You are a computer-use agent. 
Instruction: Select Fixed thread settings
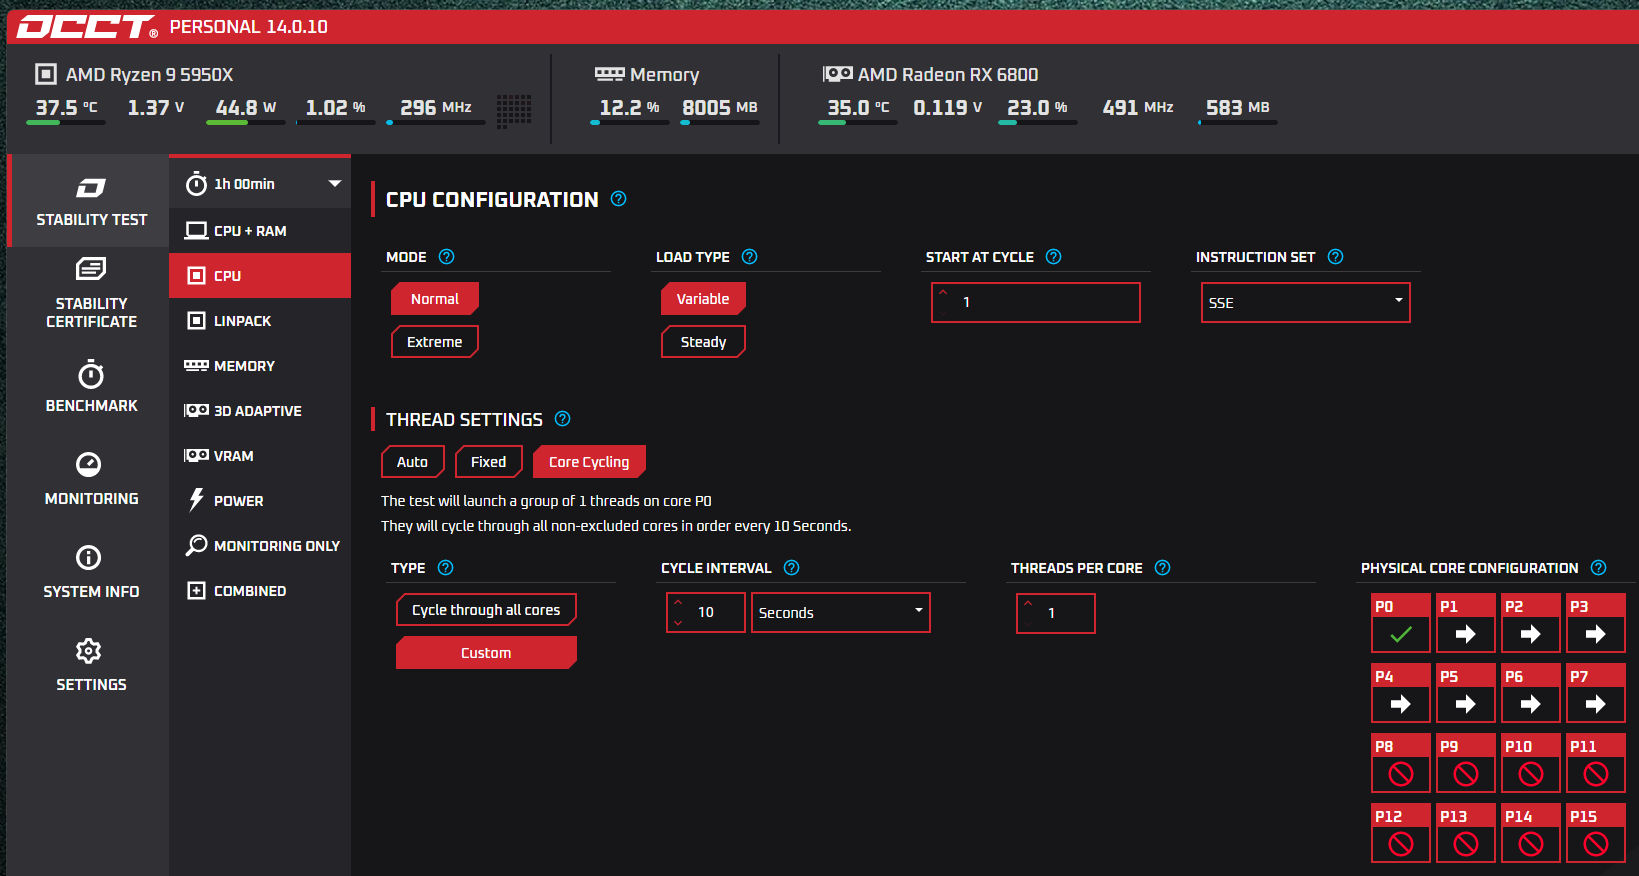coord(489,462)
